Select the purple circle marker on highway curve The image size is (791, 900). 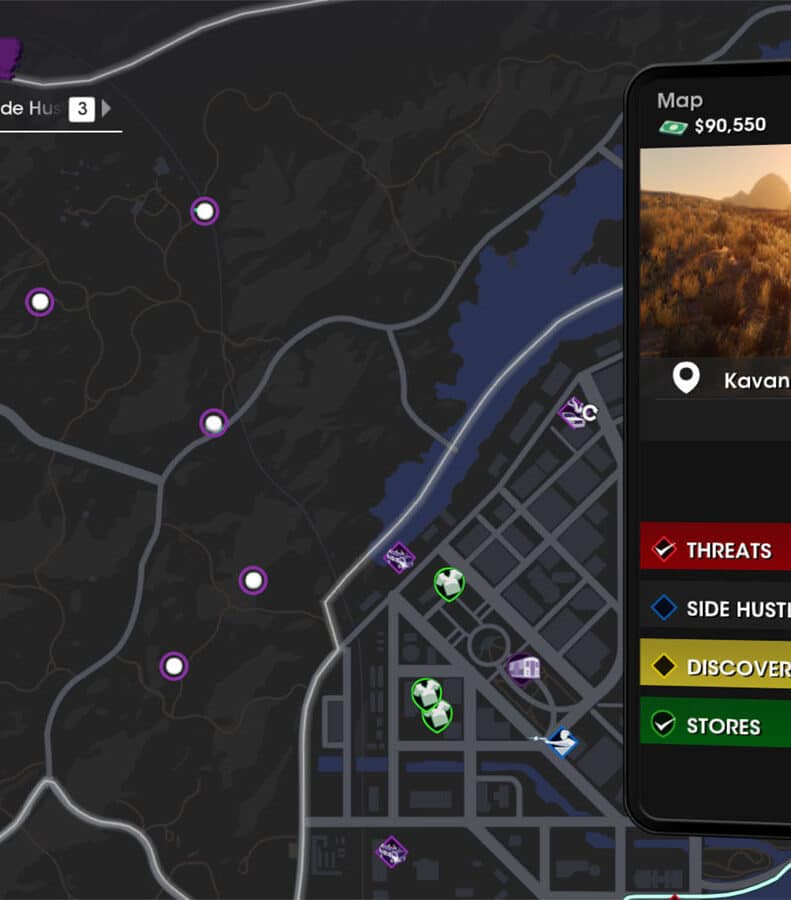click(214, 424)
